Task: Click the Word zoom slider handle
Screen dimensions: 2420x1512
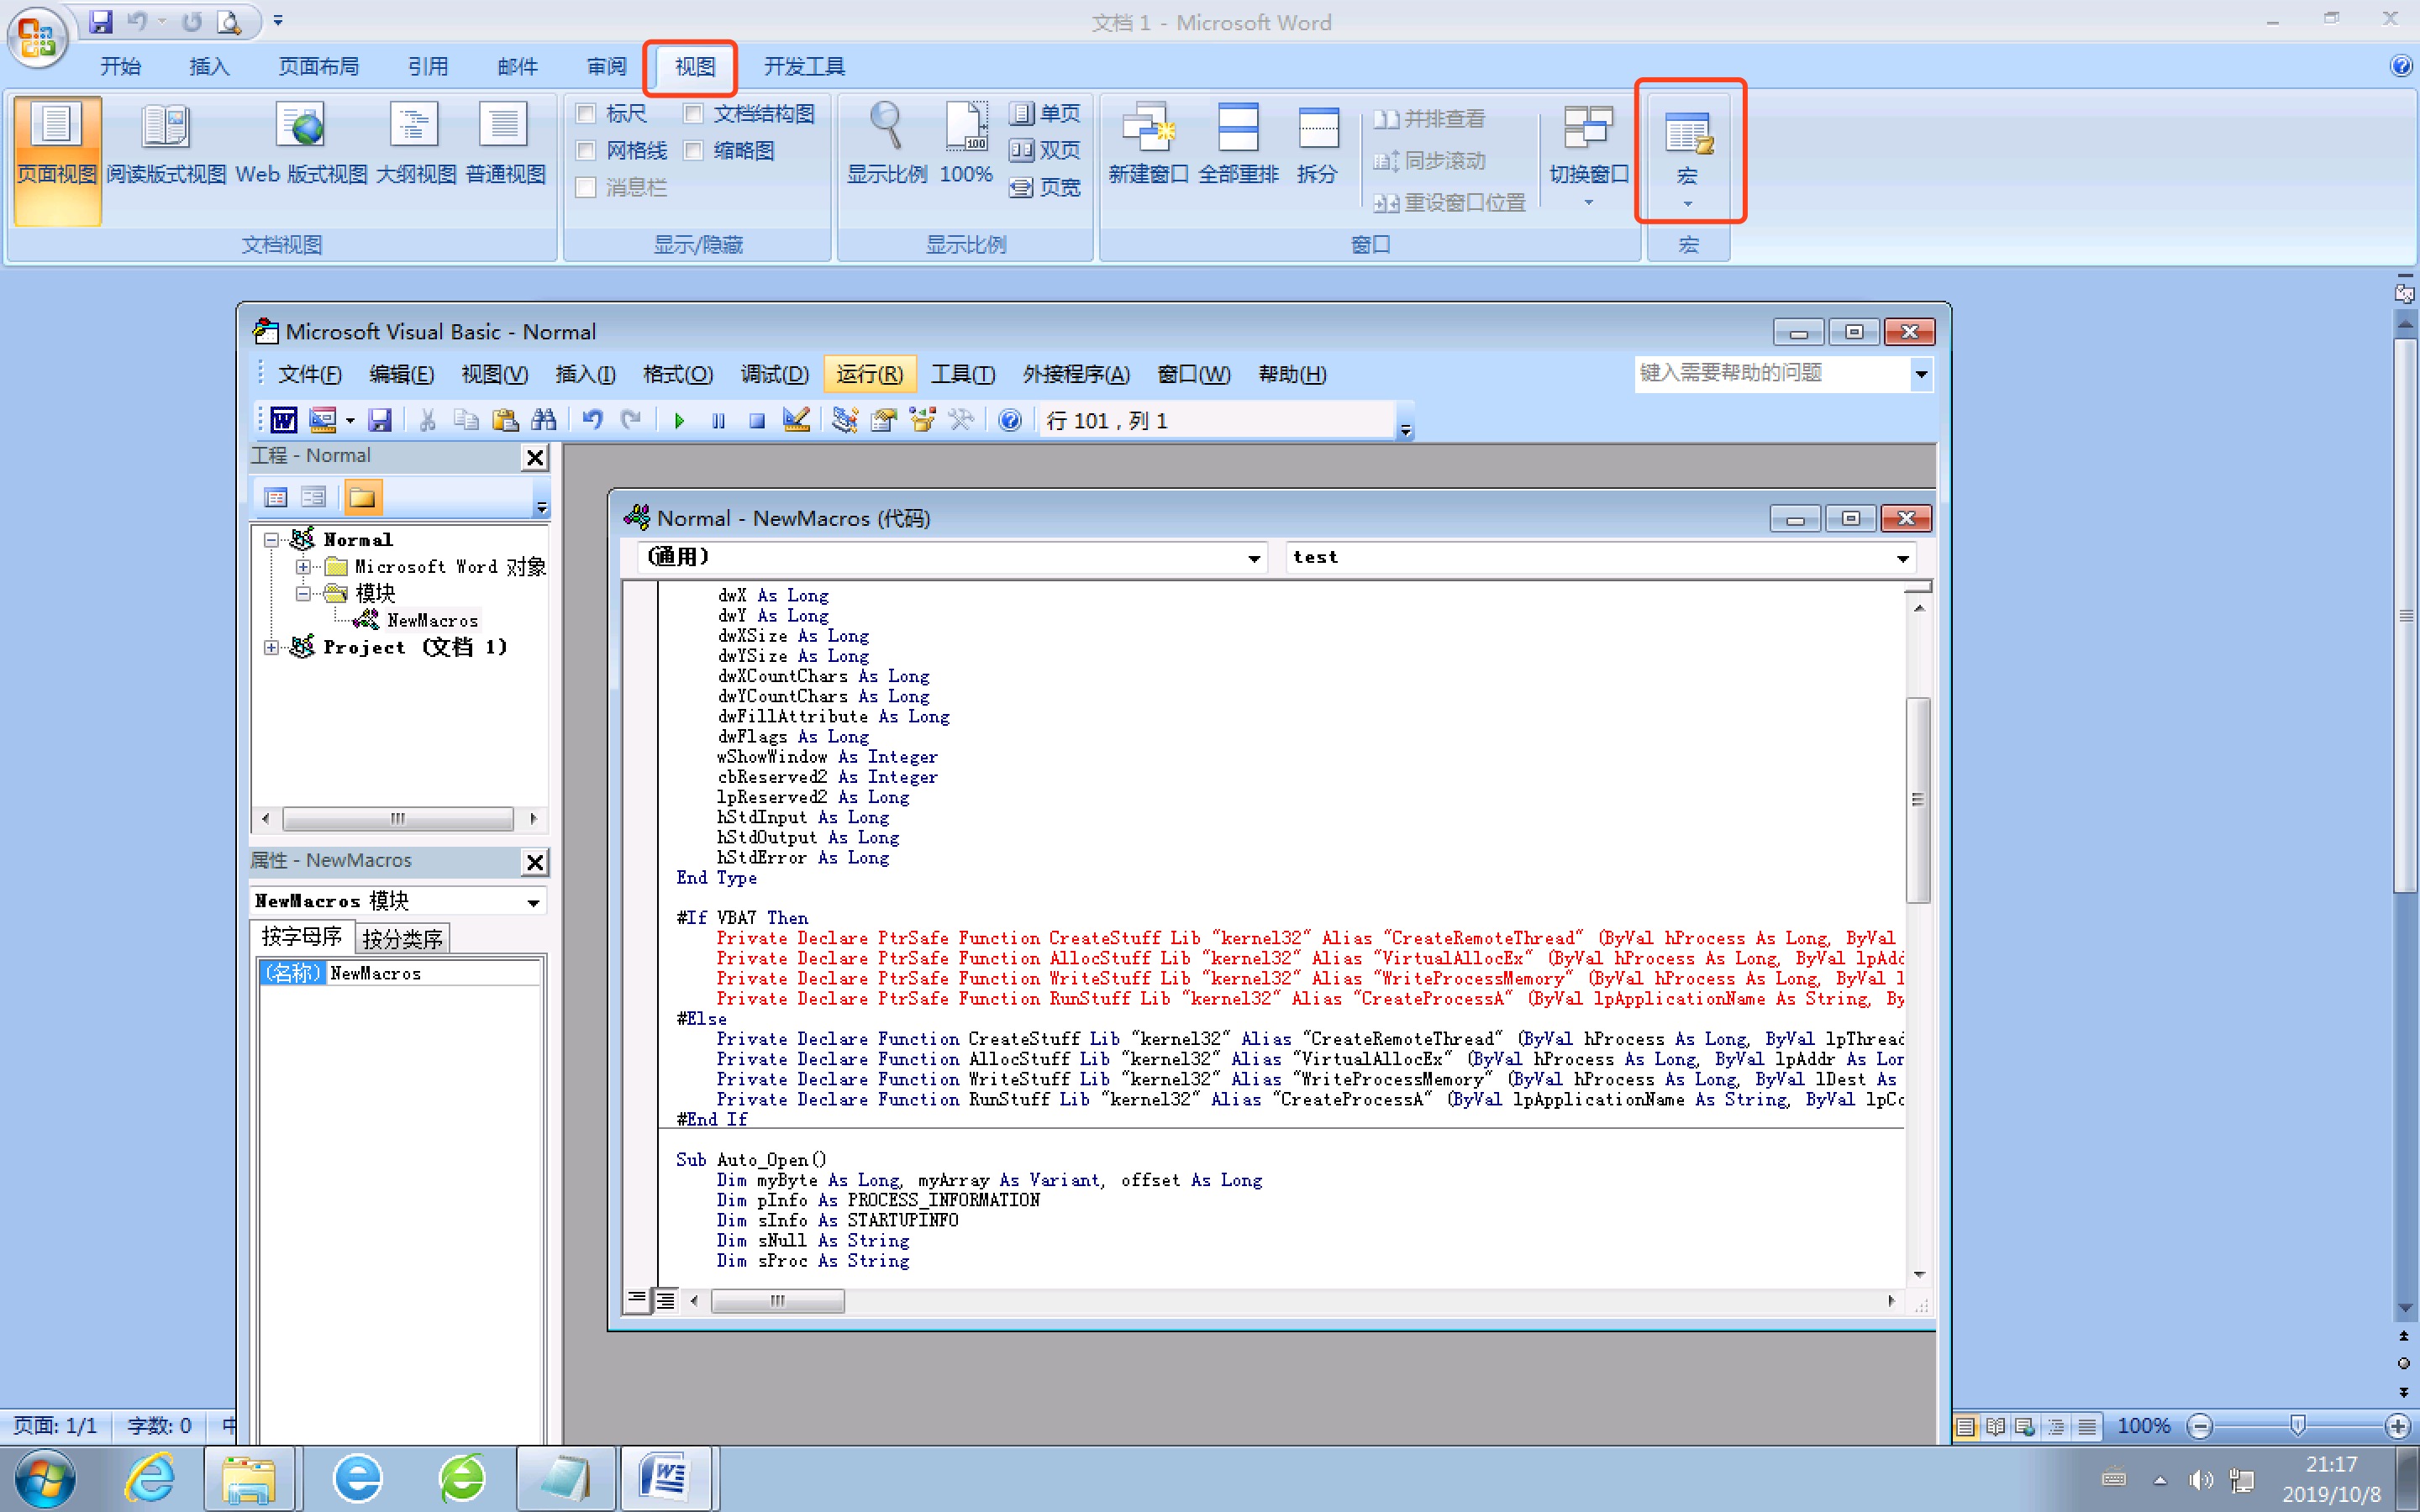Action: point(2297,1426)
